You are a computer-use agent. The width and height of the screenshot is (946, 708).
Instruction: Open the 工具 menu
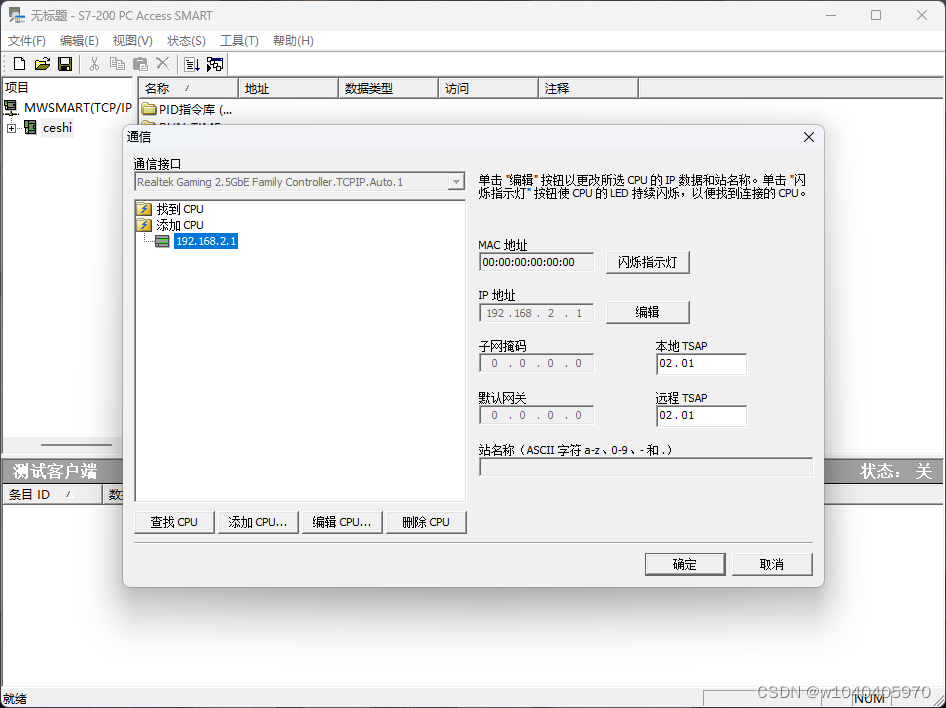[x=239, y=41]
